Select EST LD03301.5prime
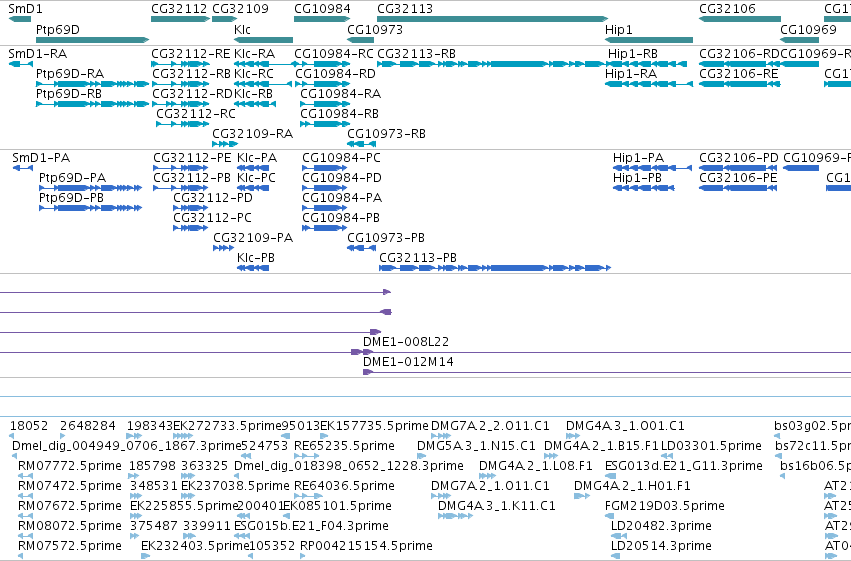 tap(712, 446)
